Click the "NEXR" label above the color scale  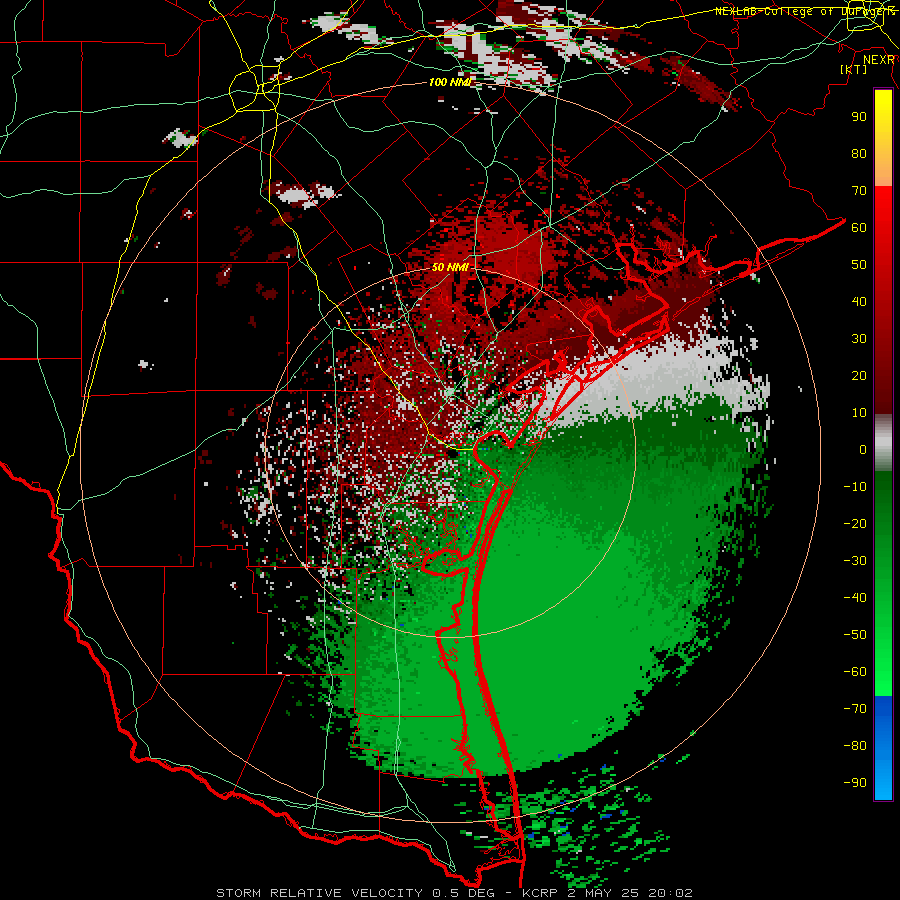879,59
